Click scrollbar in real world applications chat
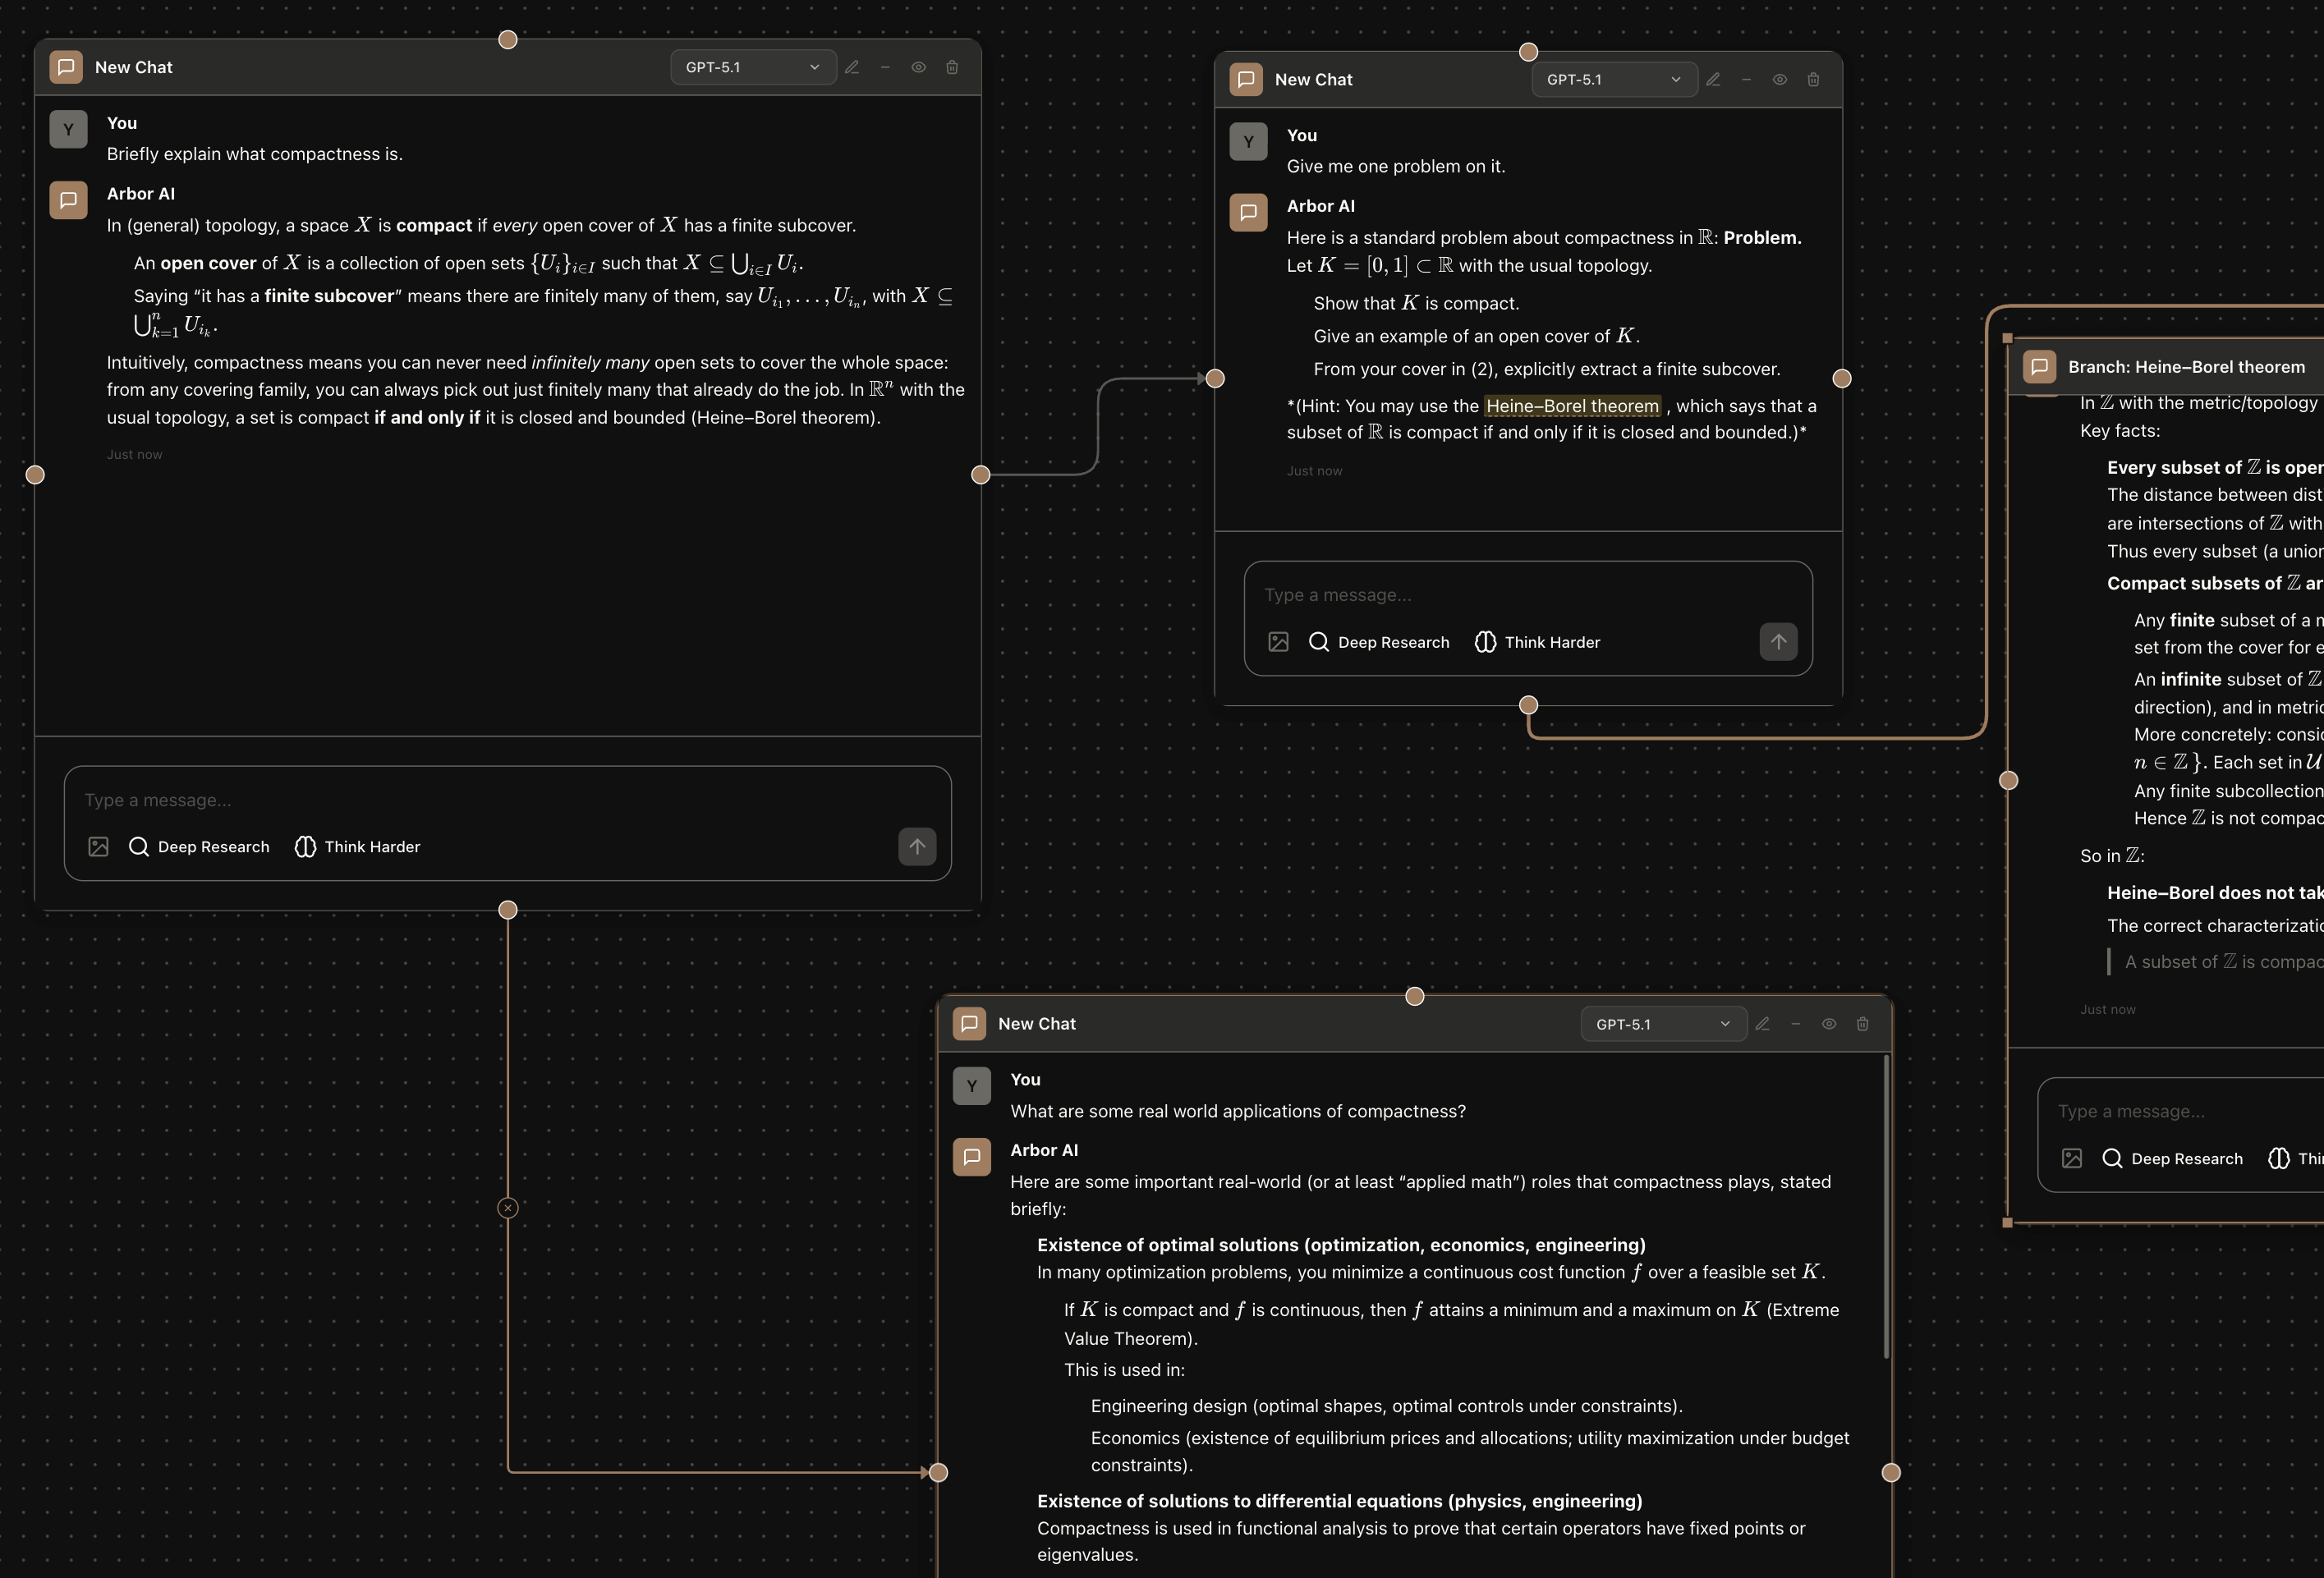2324x1578 pixels. pos(1886,1208)
